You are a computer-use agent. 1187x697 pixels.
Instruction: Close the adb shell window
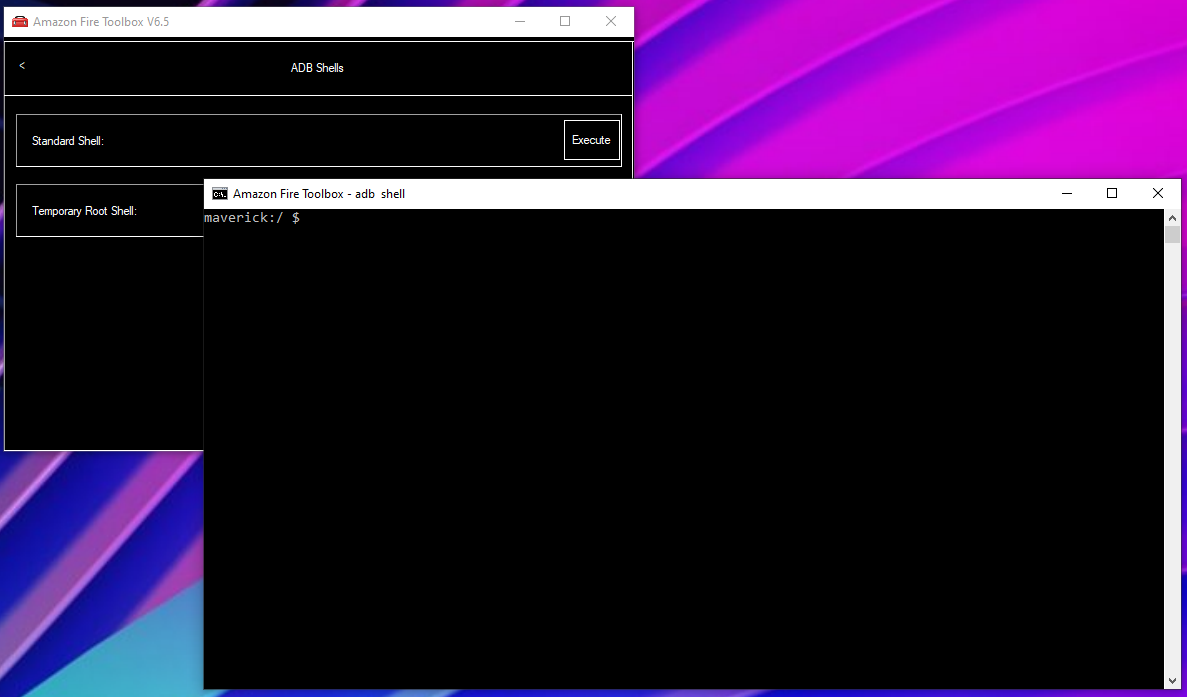click(1157, 194)
